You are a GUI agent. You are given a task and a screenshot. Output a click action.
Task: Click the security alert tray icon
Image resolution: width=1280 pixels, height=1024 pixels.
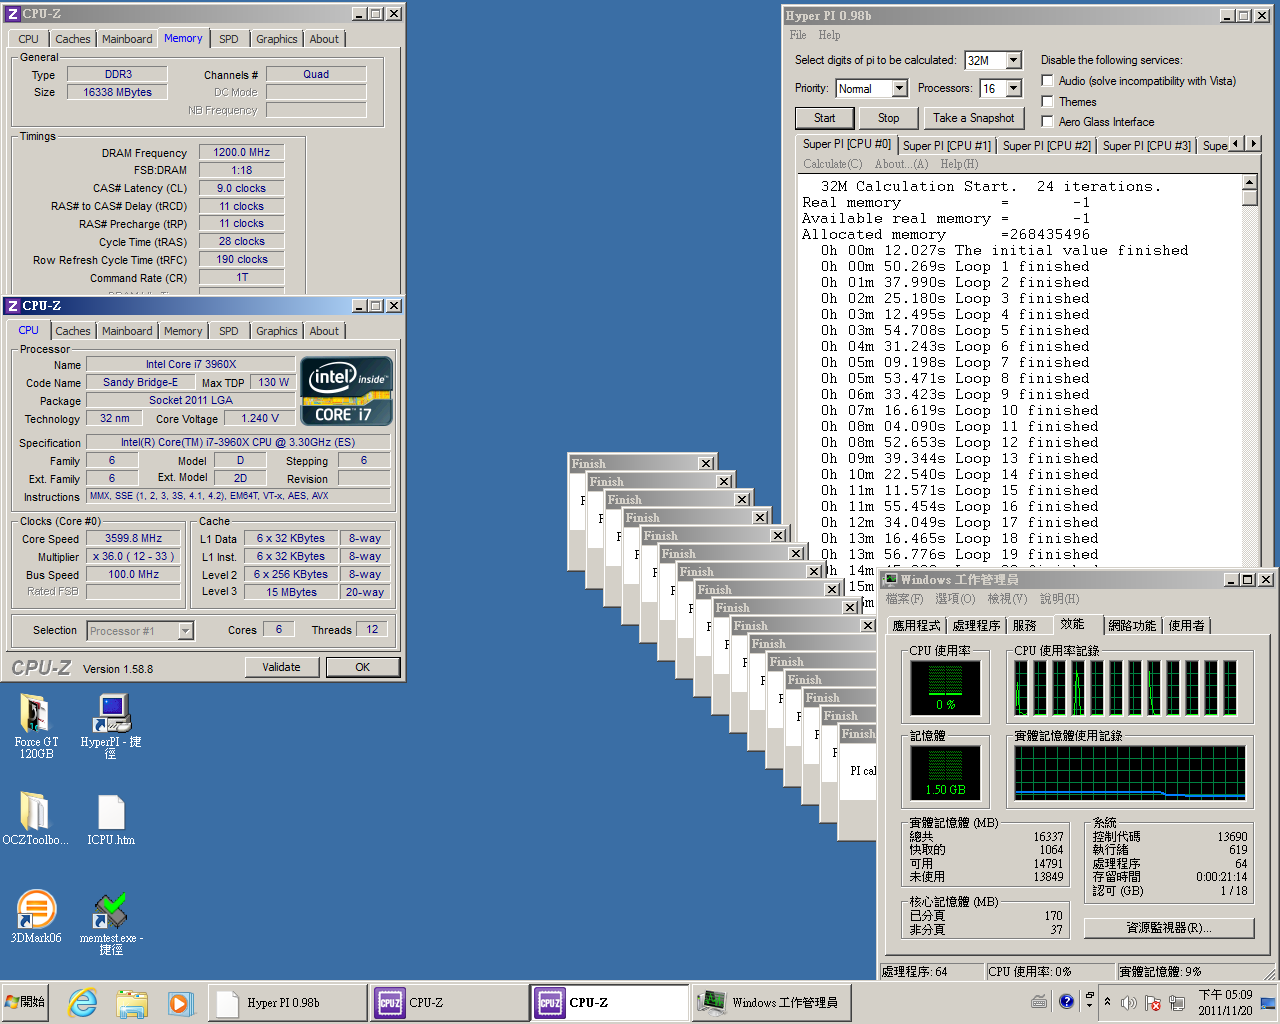point(1153,1002)
